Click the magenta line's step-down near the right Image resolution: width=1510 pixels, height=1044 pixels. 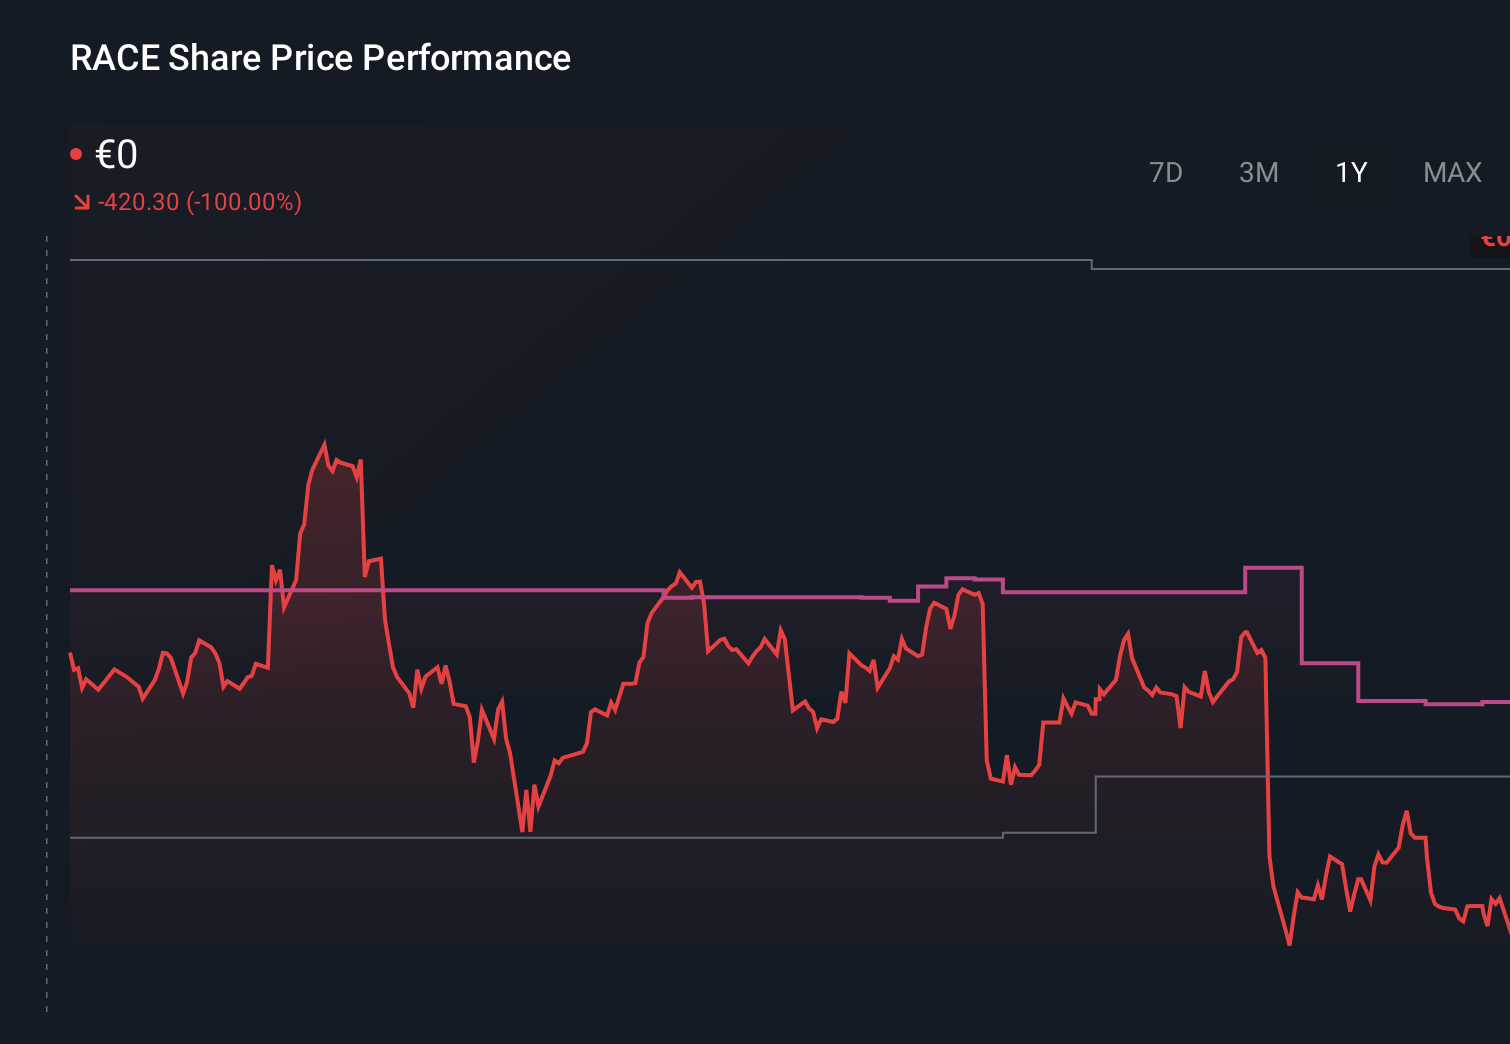(x=1303, y=615)
